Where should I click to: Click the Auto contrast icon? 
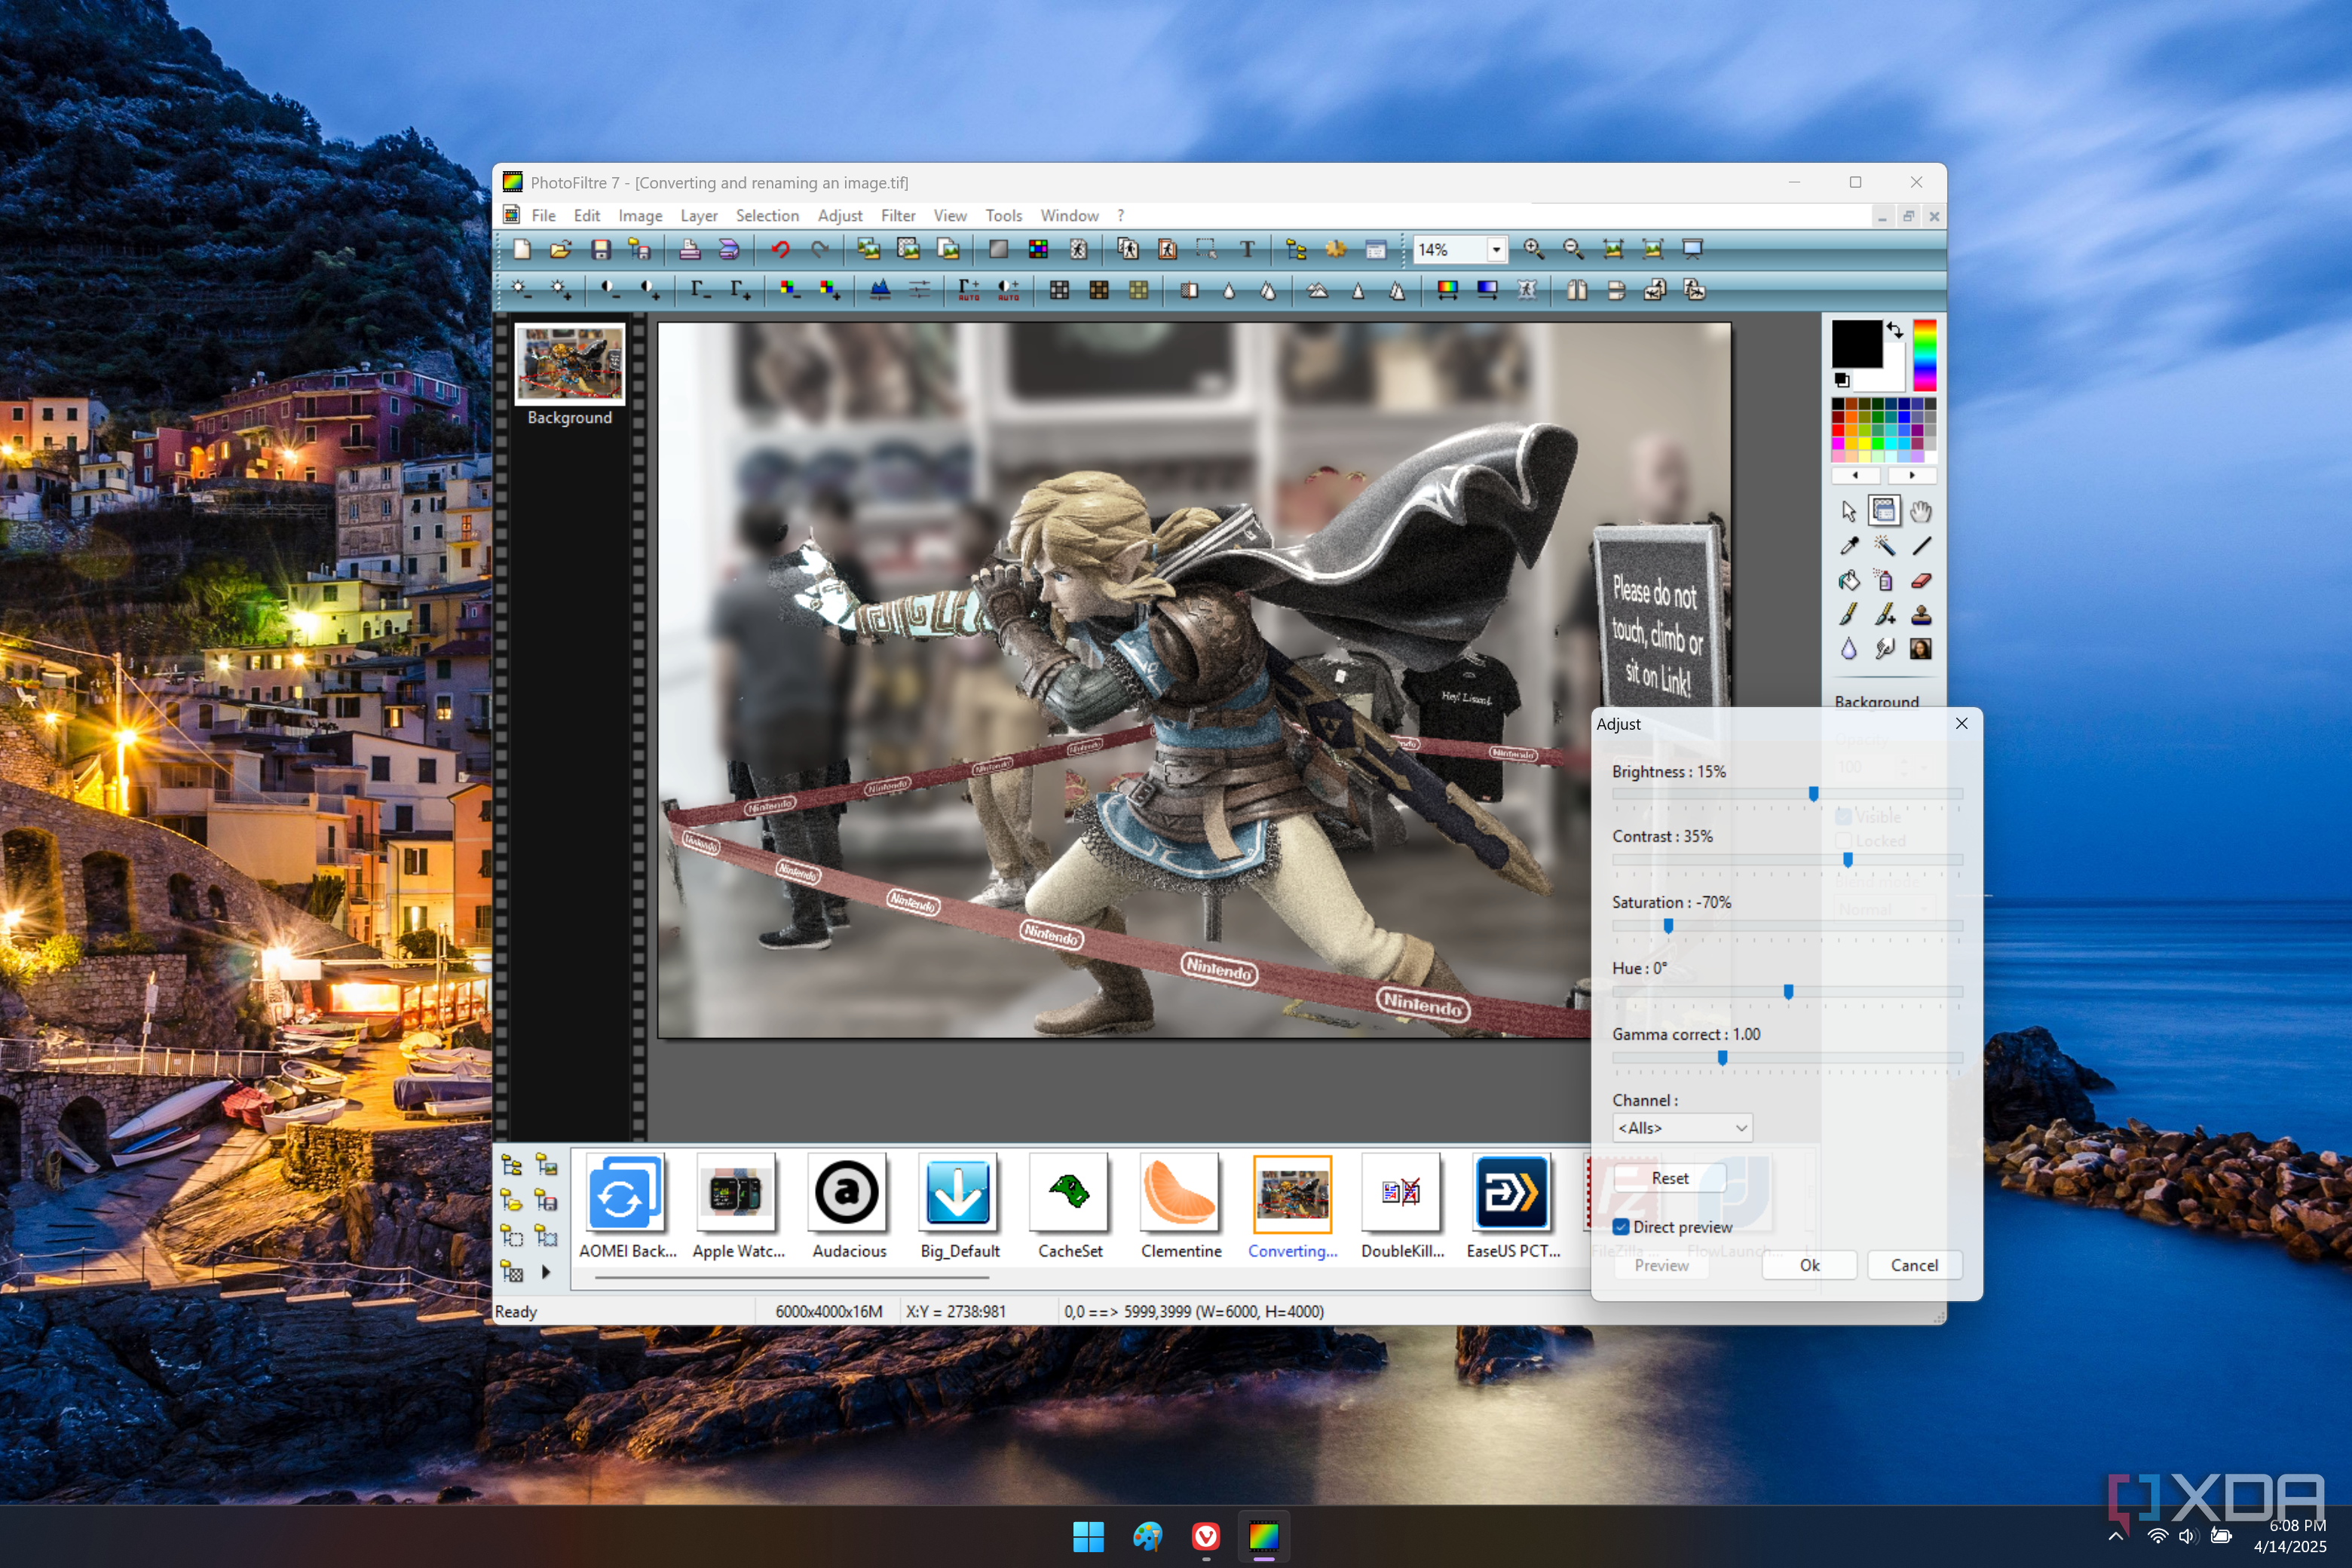(x=1008, y=290)
